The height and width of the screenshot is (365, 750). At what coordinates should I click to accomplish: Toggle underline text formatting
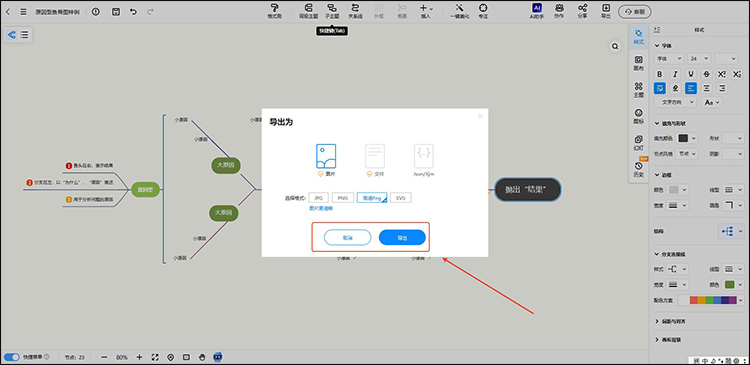(691, 74)
